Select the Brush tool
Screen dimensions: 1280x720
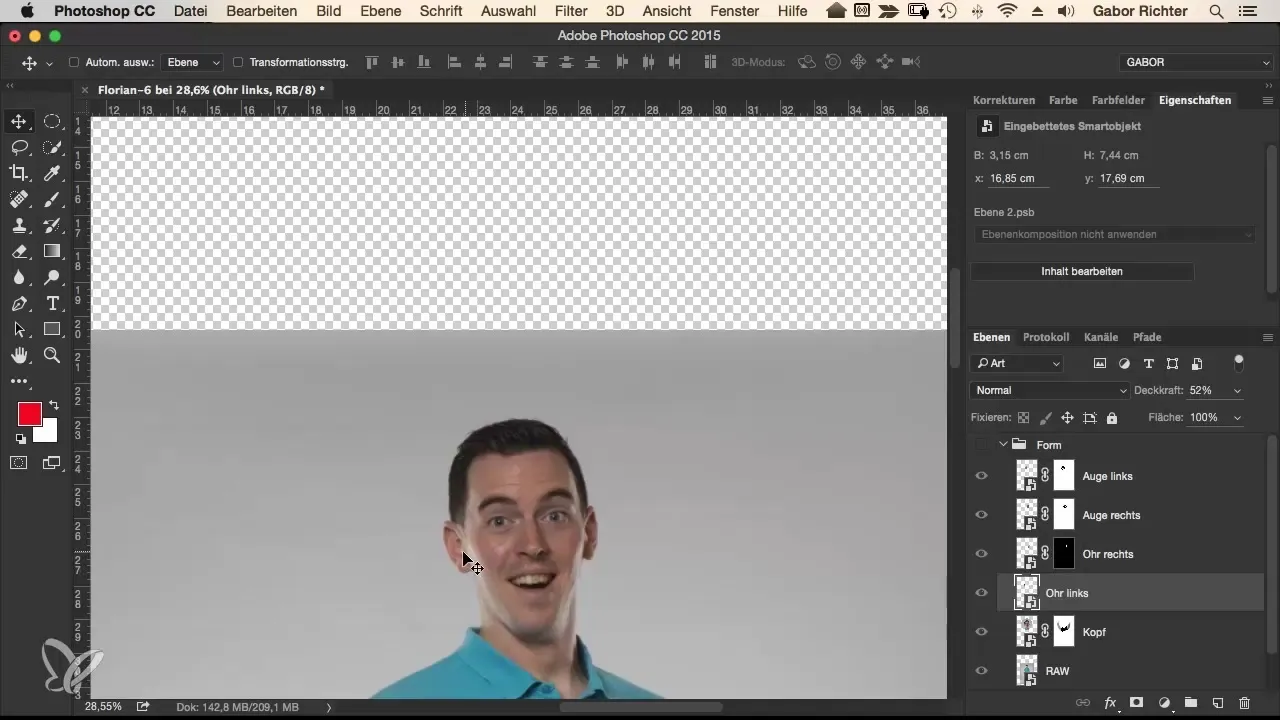pyautogui.click(x=52, y=200)
